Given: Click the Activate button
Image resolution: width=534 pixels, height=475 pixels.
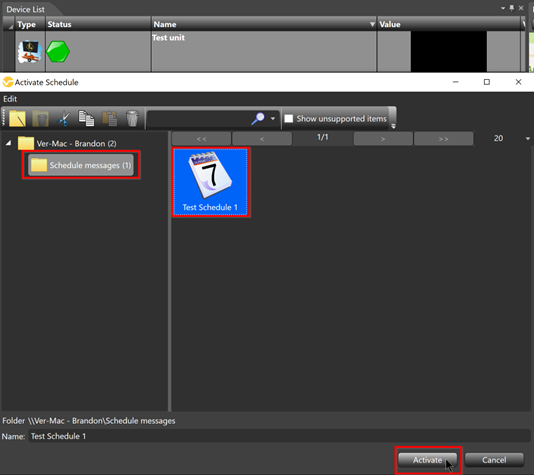Looking at the screenshot, I should coord(427,460).
